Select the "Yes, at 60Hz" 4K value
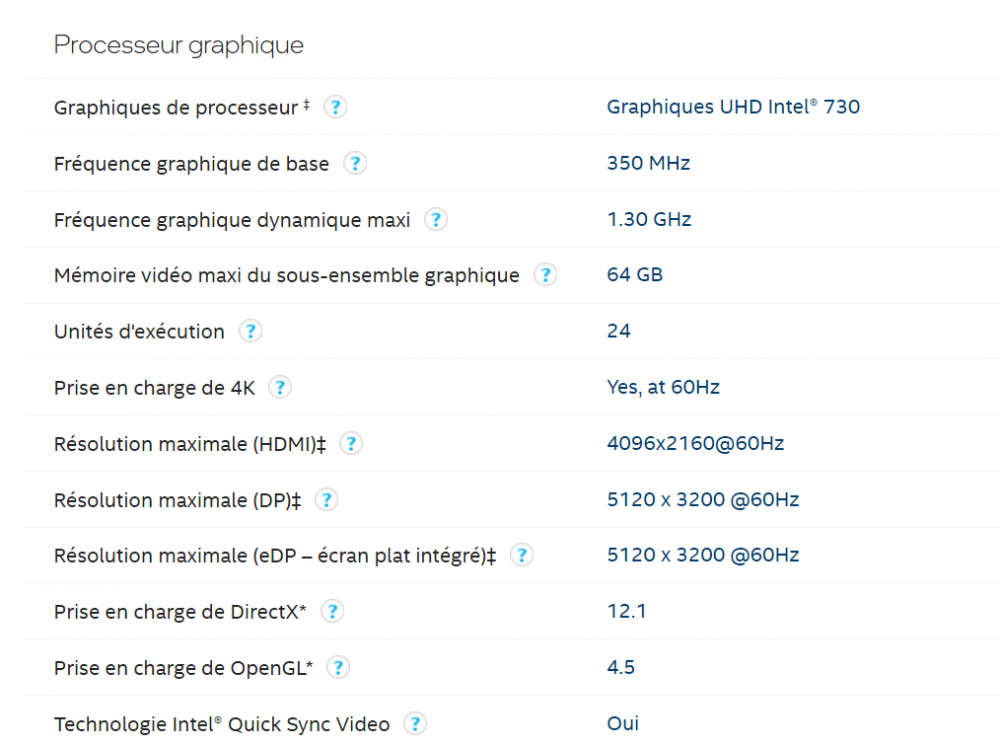The image size is (1000, 746). point(663,387)
